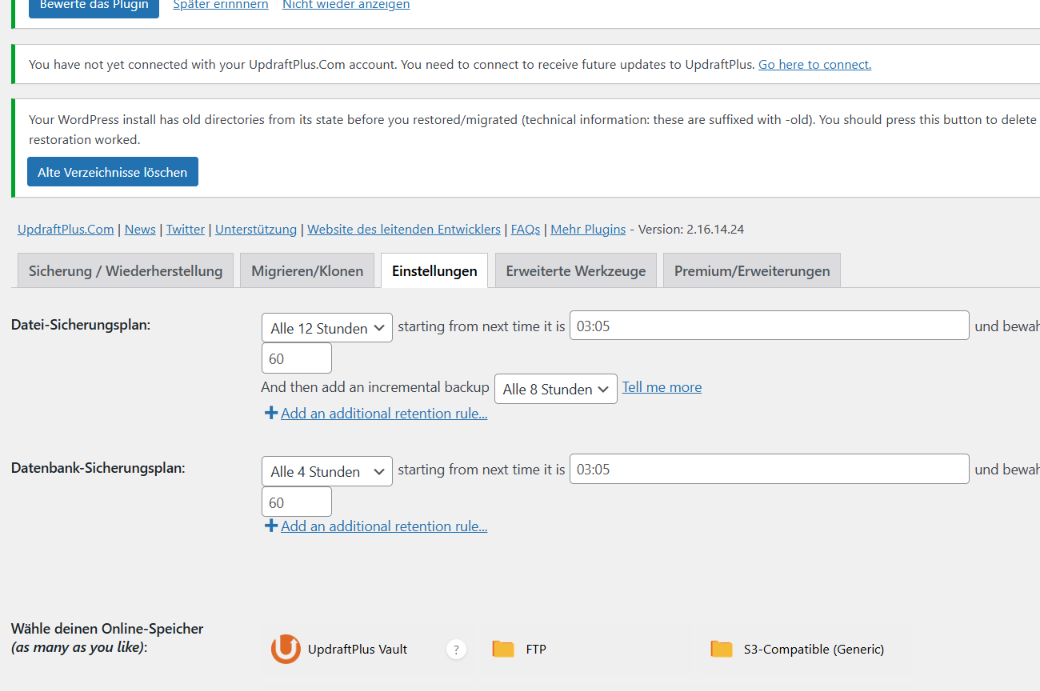The height and width of the screenshot is (691, 1040).
Task: Switch to Sicherung / Wiederherstellung tab
Action: 125,271
